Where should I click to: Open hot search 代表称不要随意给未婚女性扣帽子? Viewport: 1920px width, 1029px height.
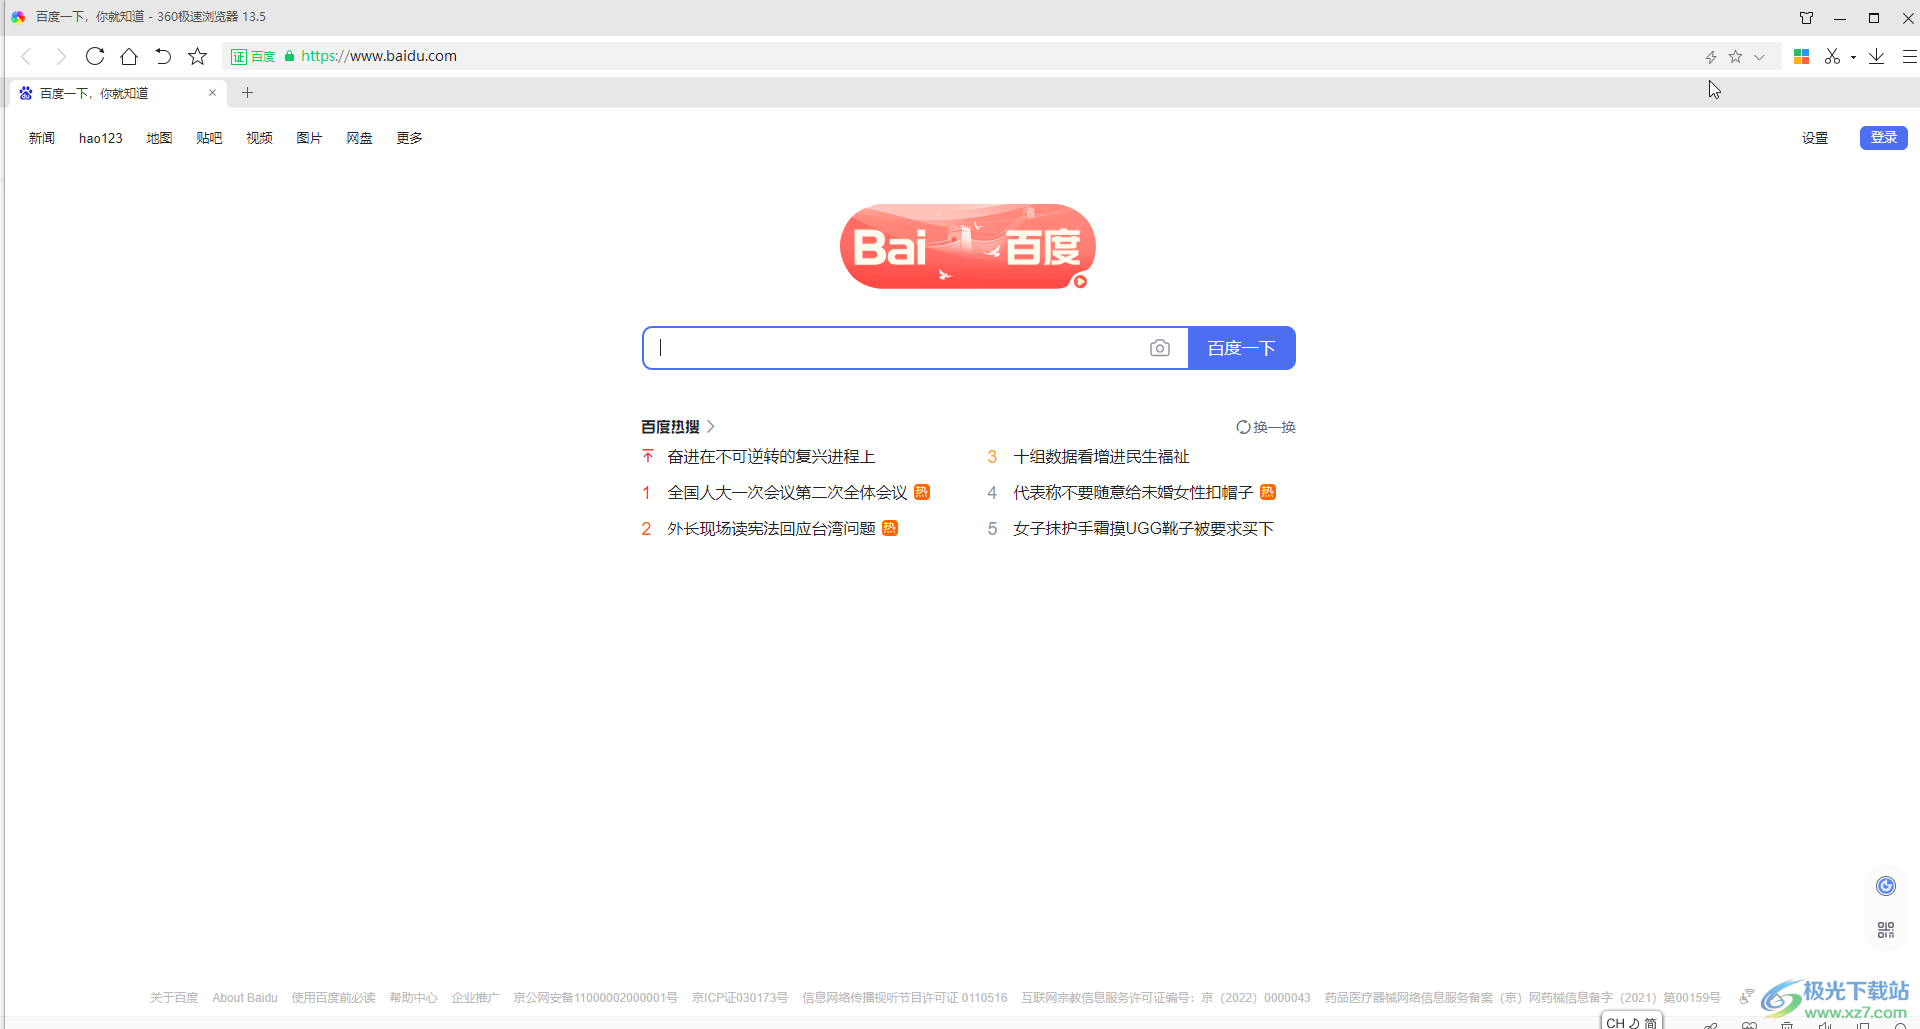click(1133, 493)
